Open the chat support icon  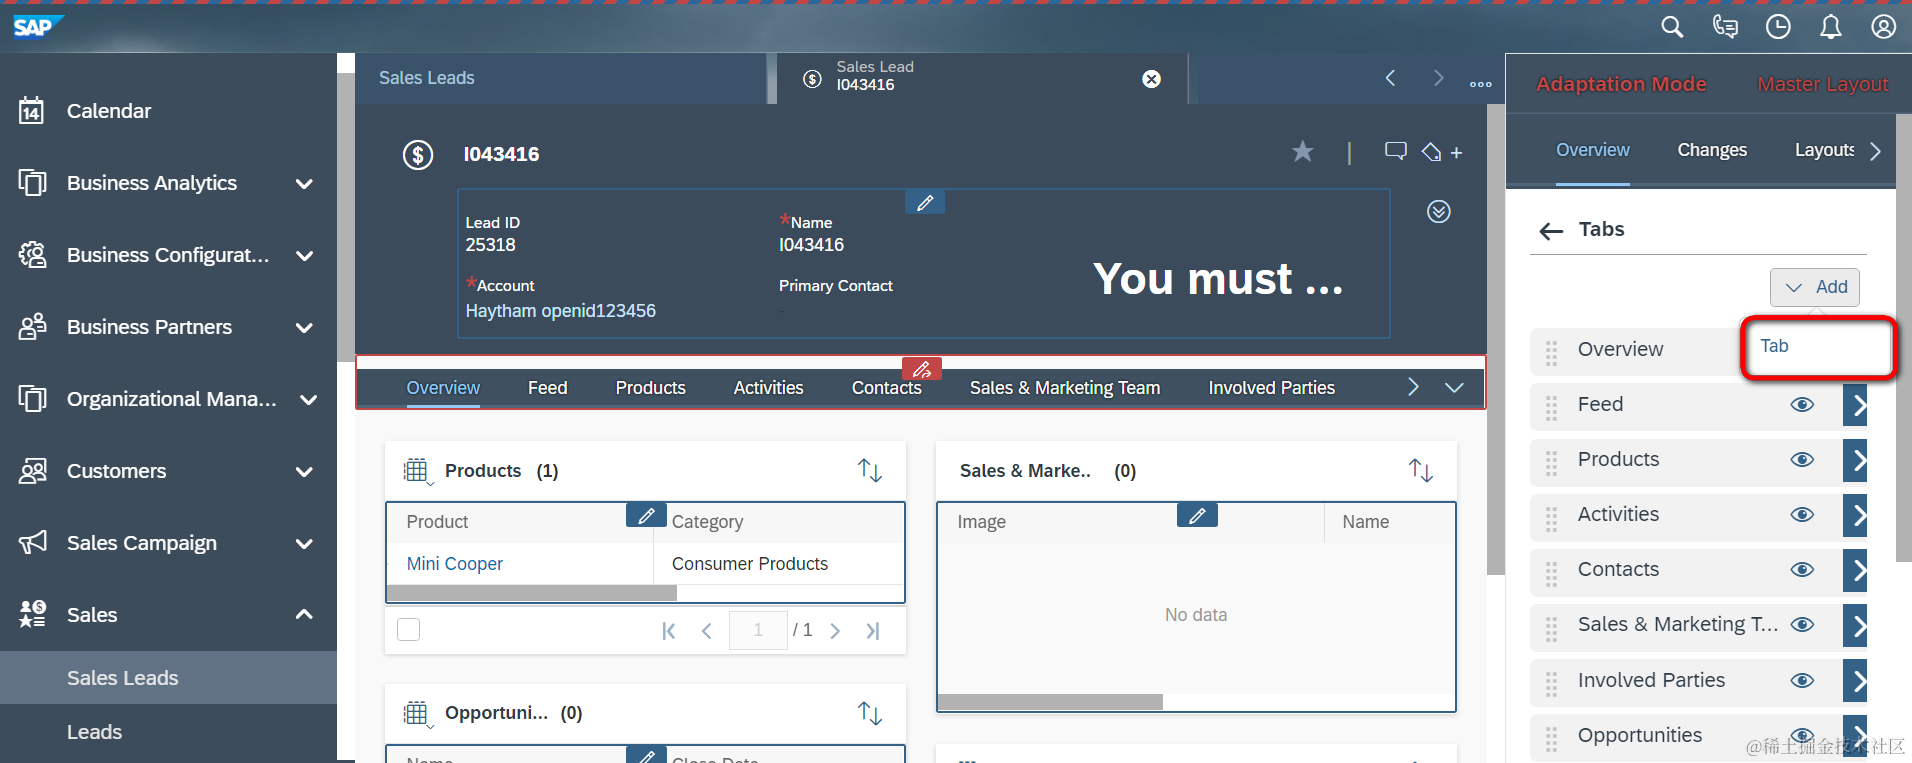(1725, 27)
